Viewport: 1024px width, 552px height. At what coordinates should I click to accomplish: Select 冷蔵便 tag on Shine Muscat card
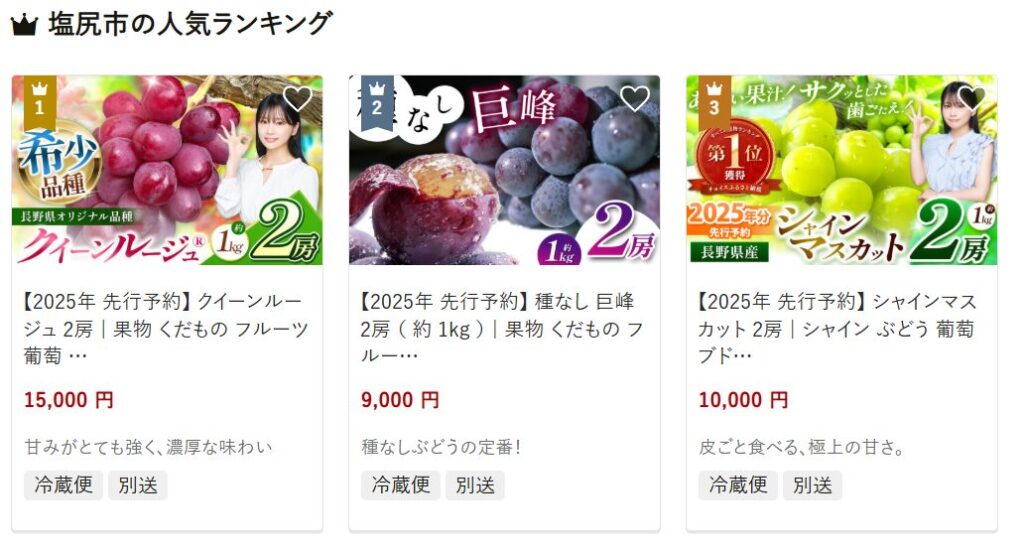738,485
